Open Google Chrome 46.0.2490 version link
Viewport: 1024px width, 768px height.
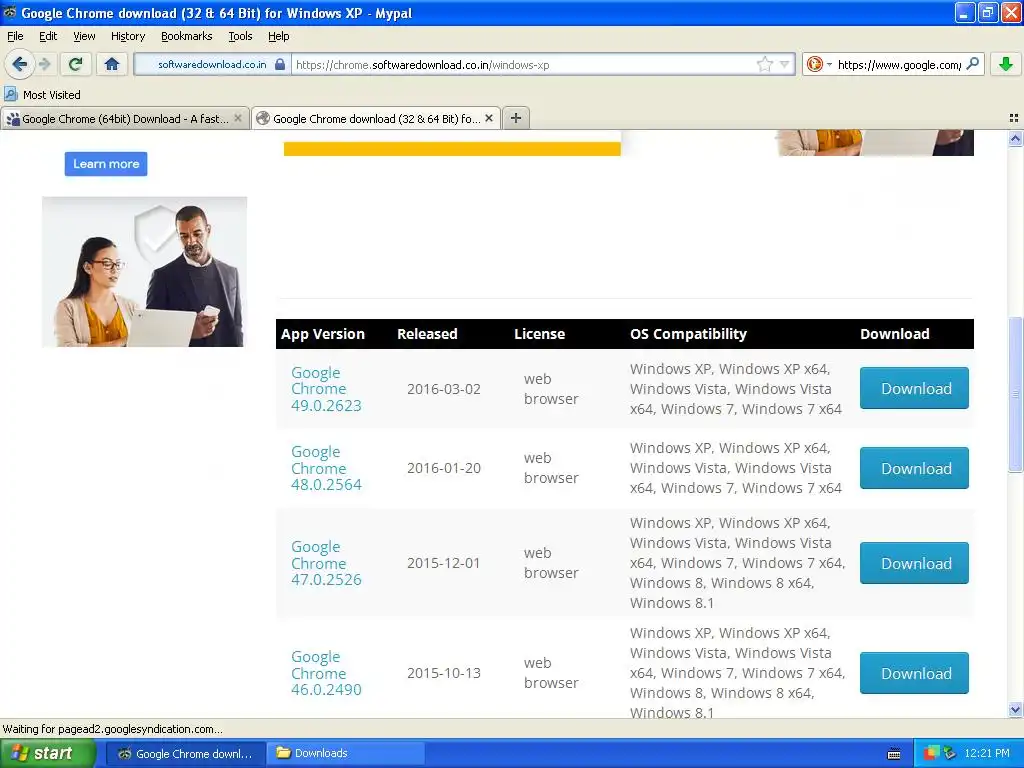pyautogui.click(x=326, y=673)
